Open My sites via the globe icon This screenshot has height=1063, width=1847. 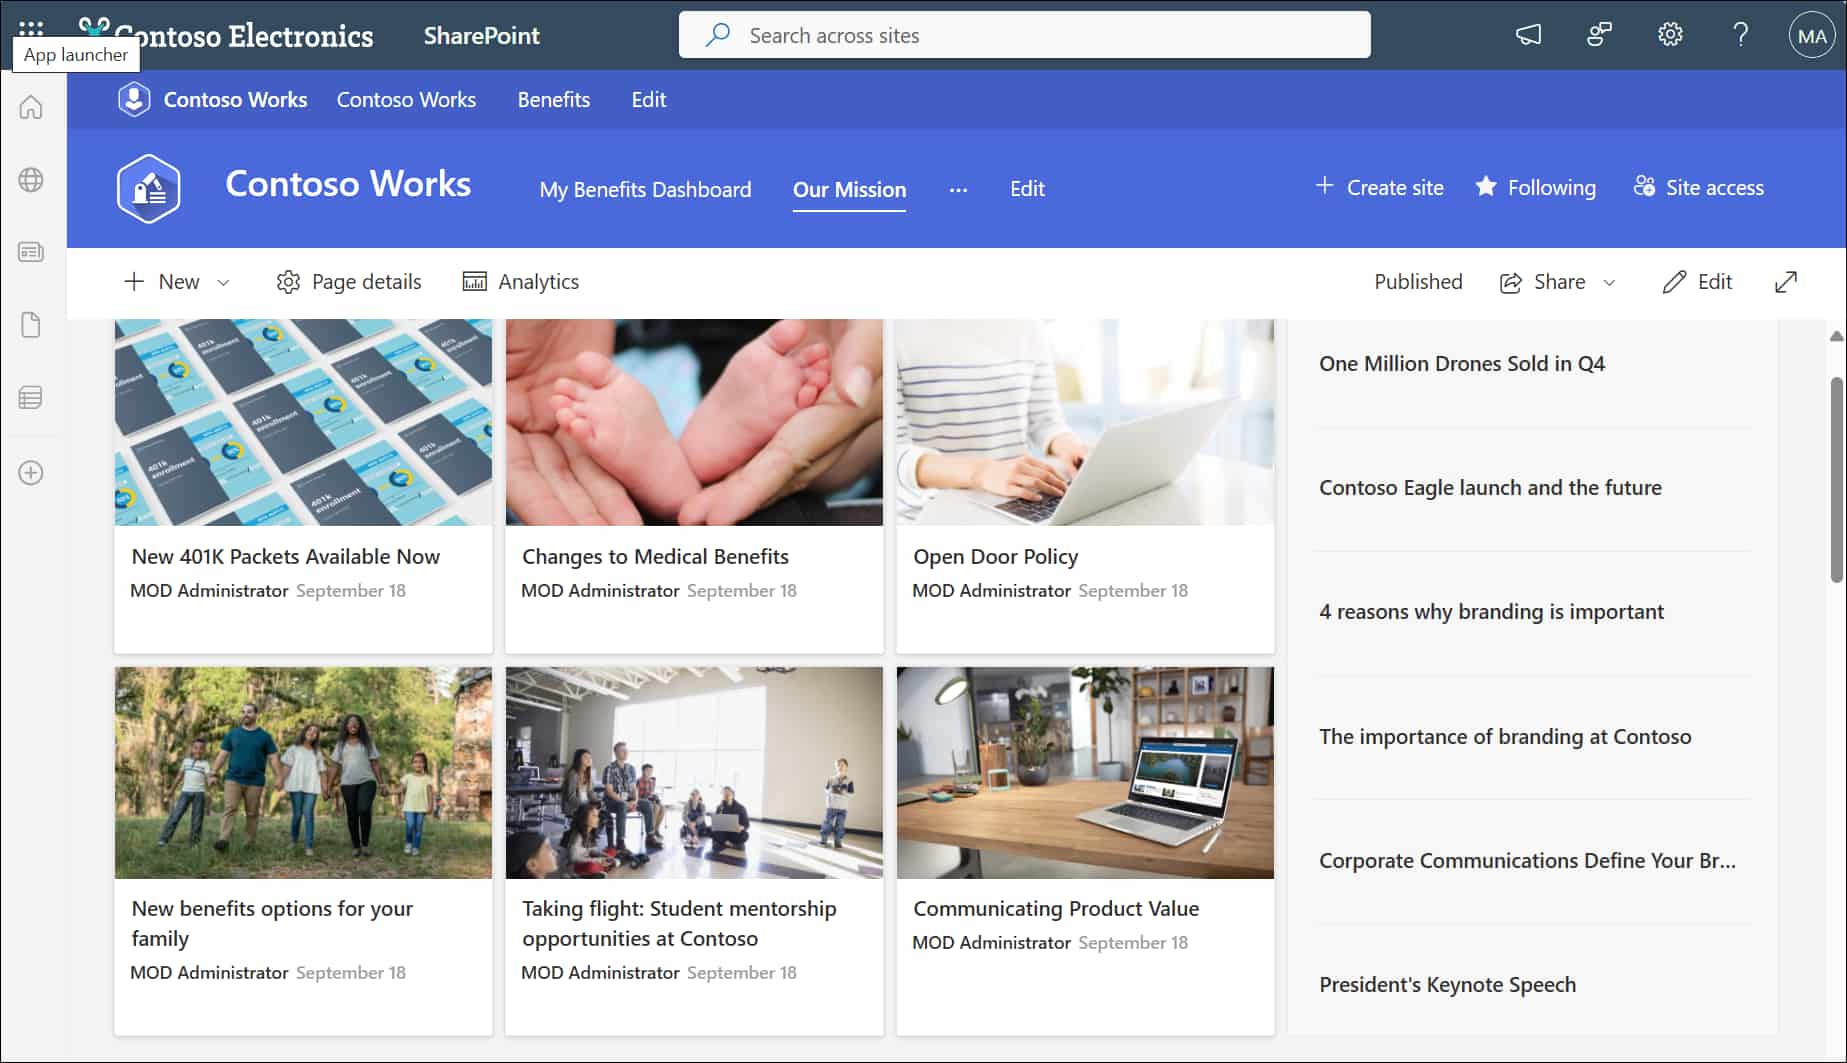coord(31,180)
